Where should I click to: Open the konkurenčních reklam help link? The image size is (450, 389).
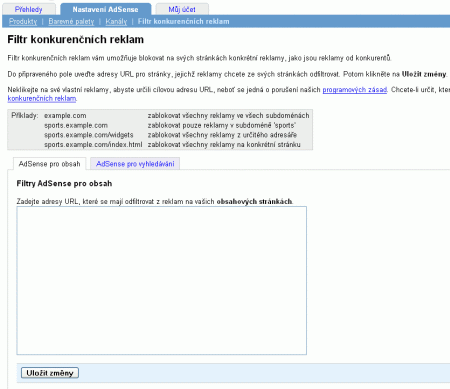pos(42,98)
